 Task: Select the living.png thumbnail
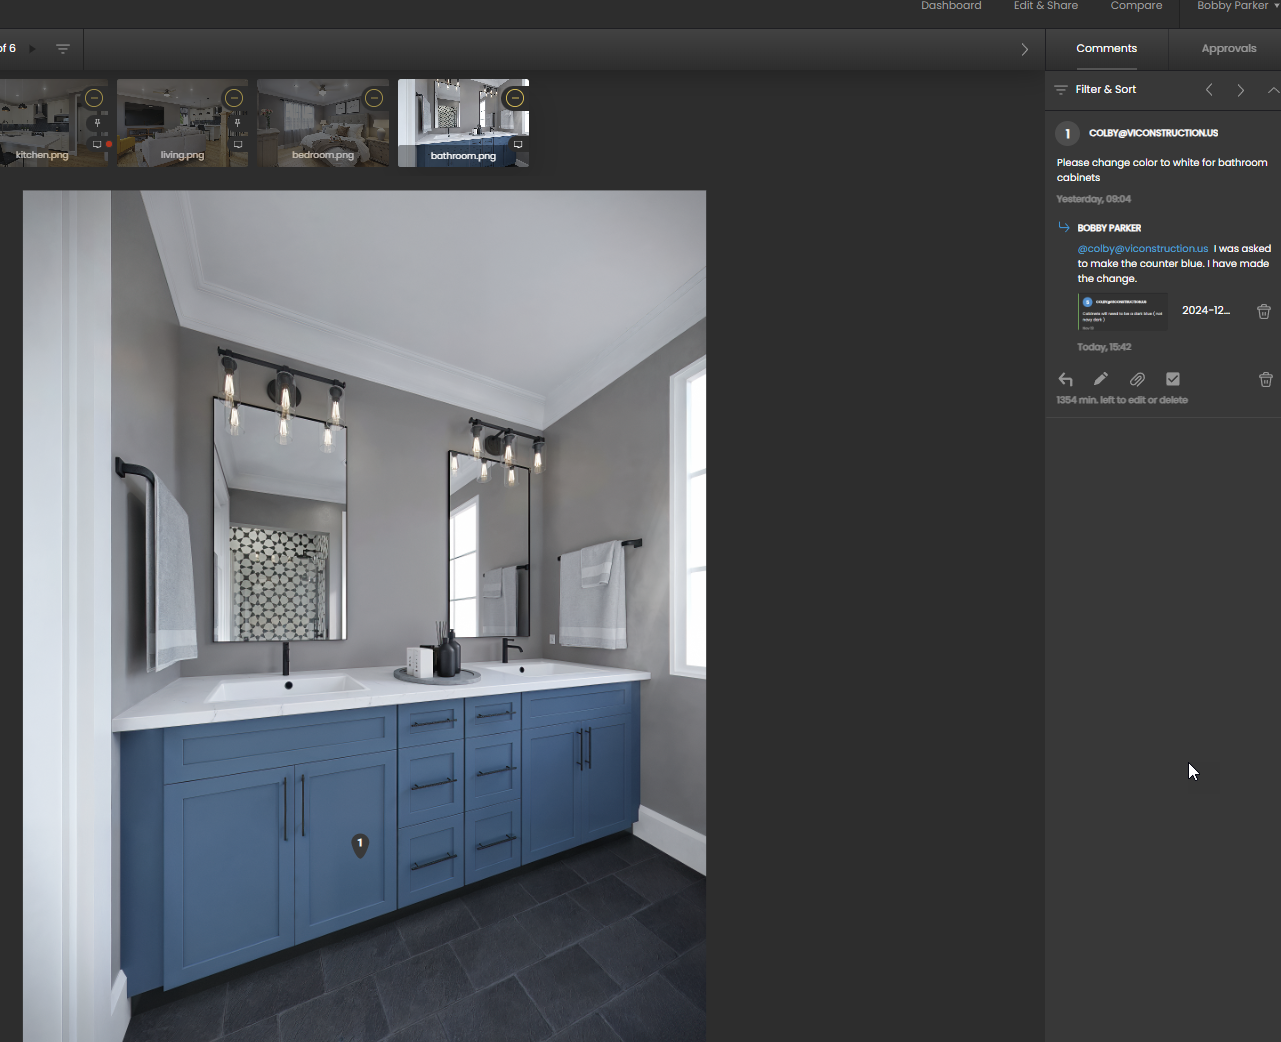tap(182, 123)
